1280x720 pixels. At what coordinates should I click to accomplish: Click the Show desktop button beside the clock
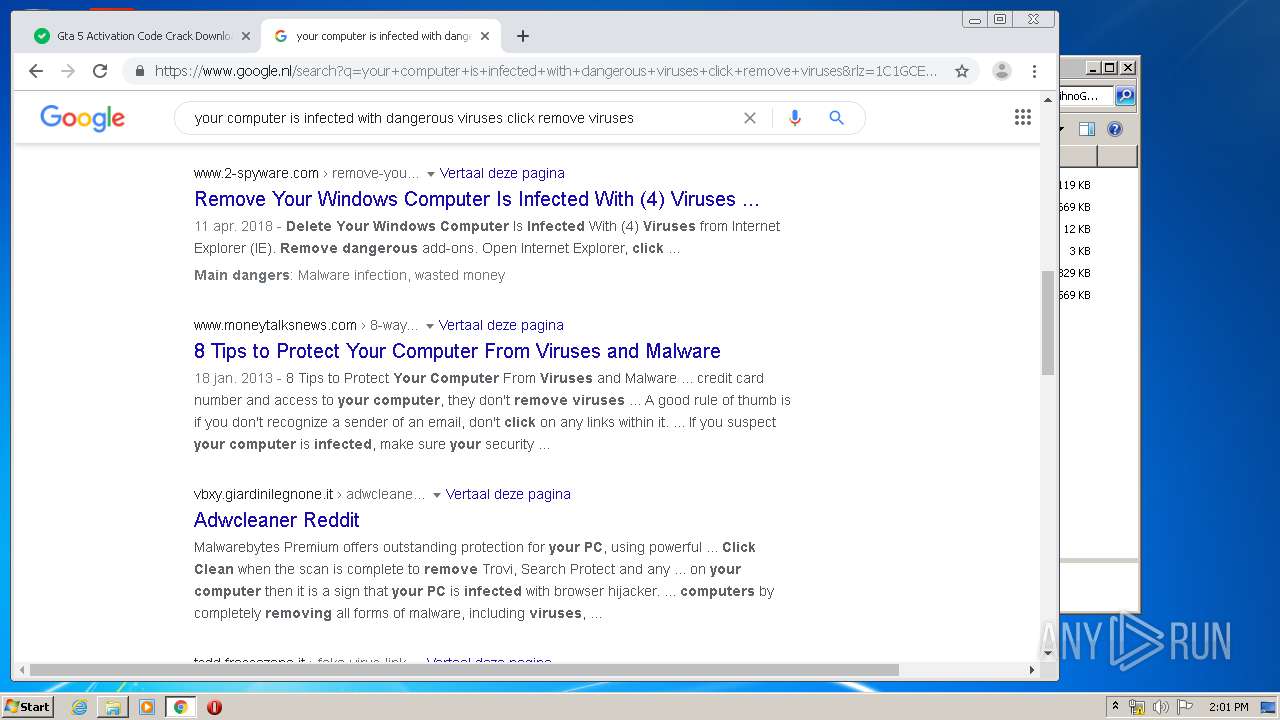1270,707
